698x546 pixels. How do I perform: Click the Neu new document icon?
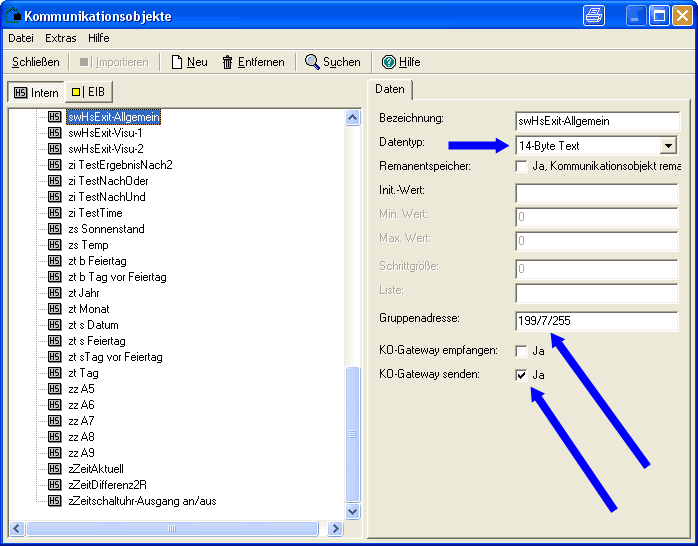[x=177, y=62]
